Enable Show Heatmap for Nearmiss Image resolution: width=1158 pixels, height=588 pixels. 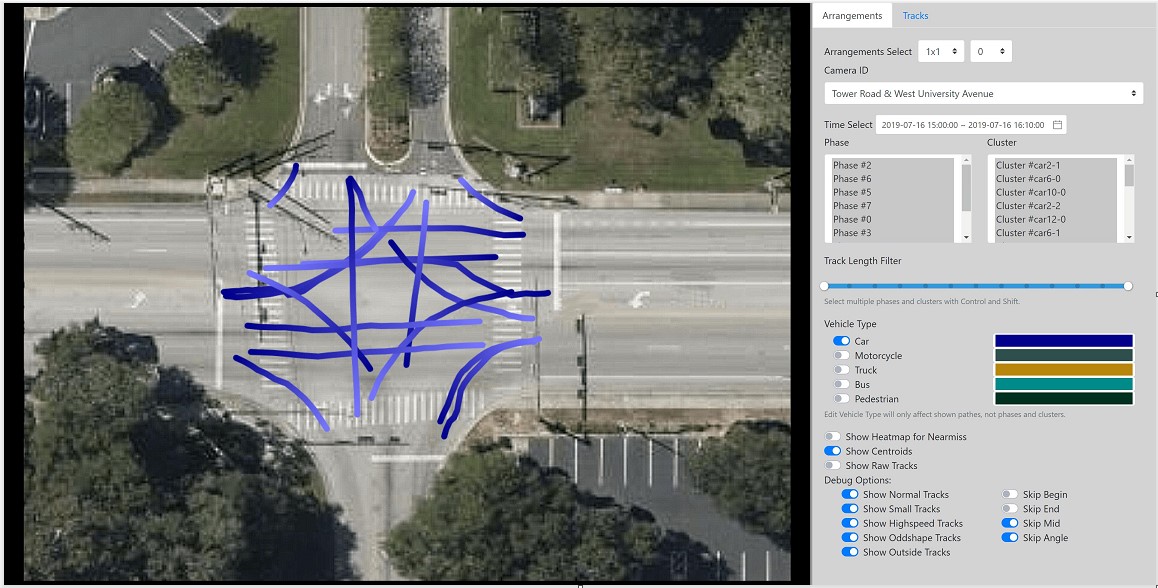click(832, 437)
